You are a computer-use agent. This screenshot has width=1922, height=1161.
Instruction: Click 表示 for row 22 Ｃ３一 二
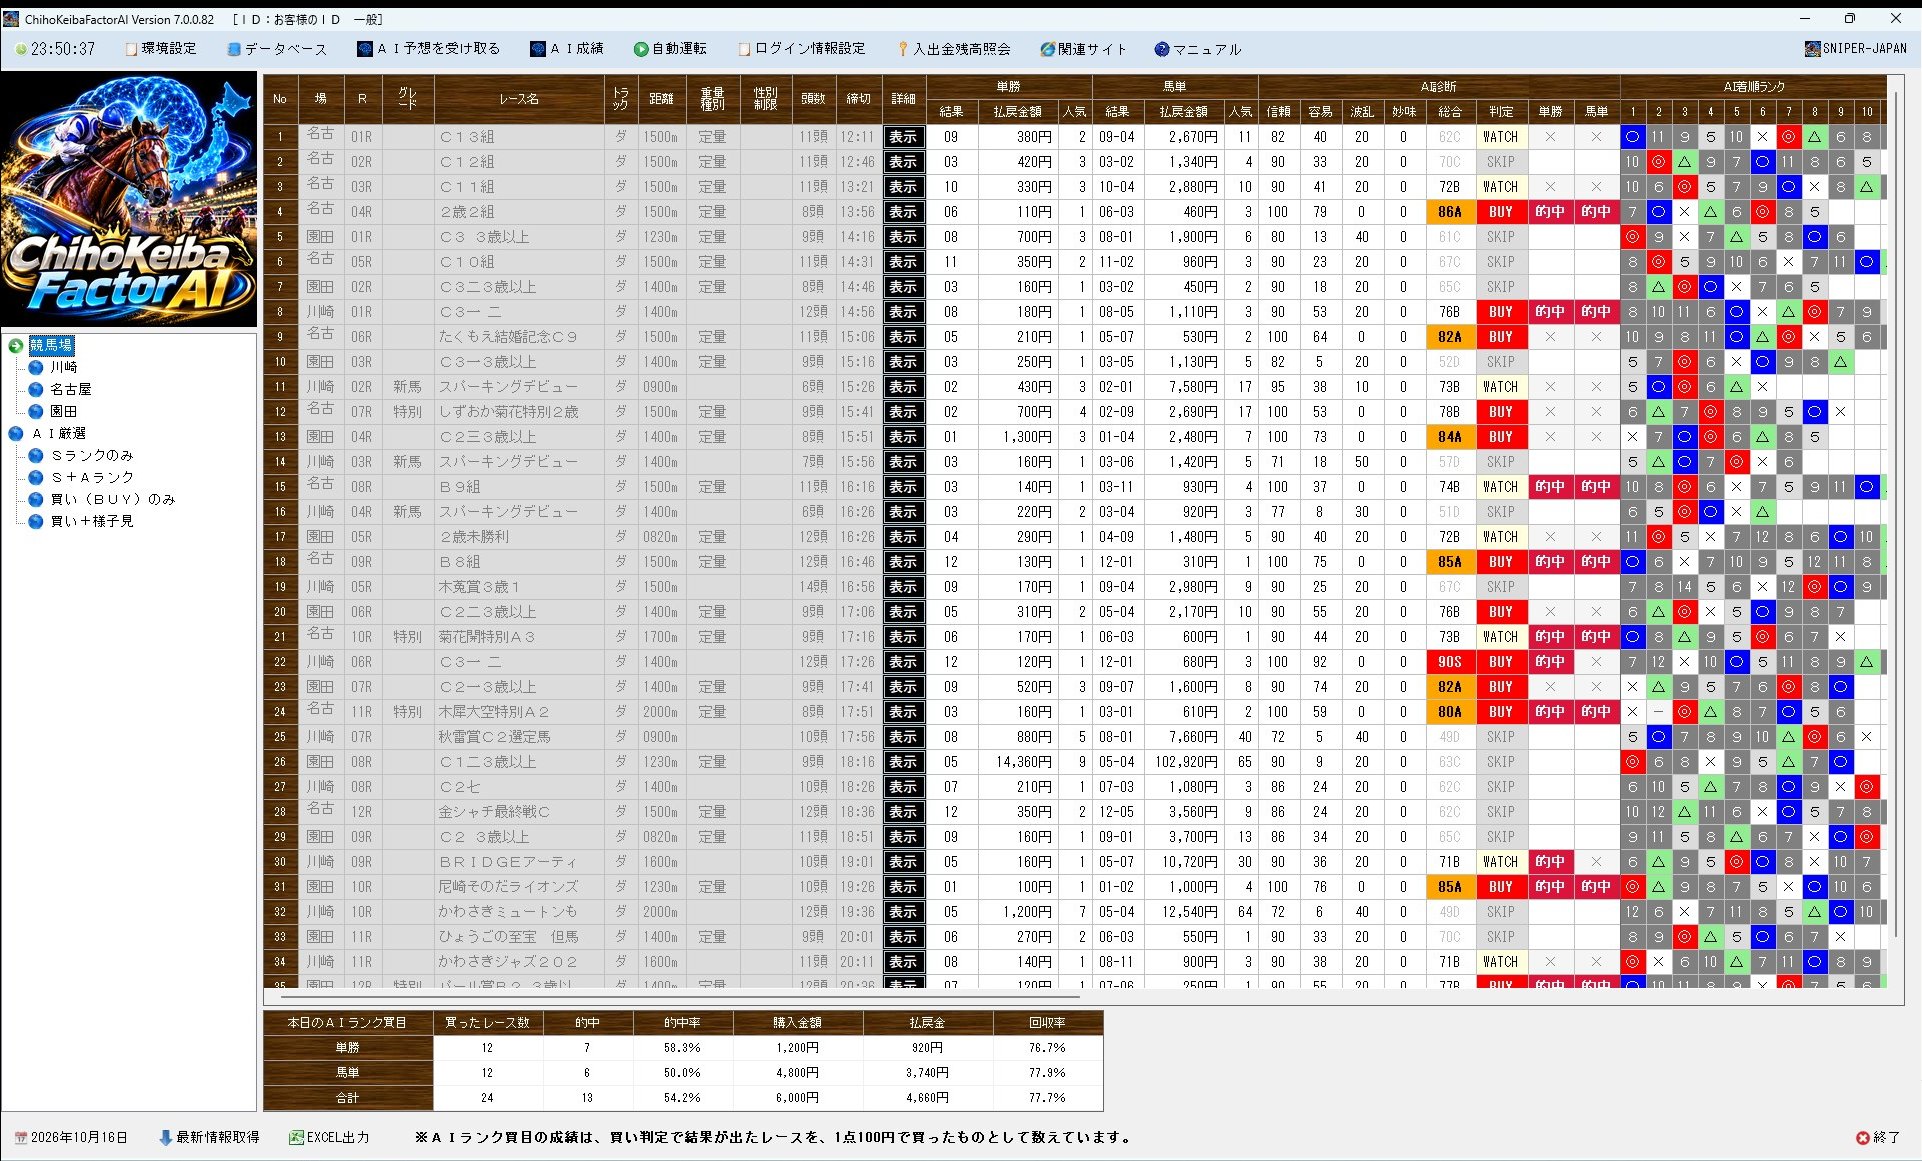click(903, 662)
